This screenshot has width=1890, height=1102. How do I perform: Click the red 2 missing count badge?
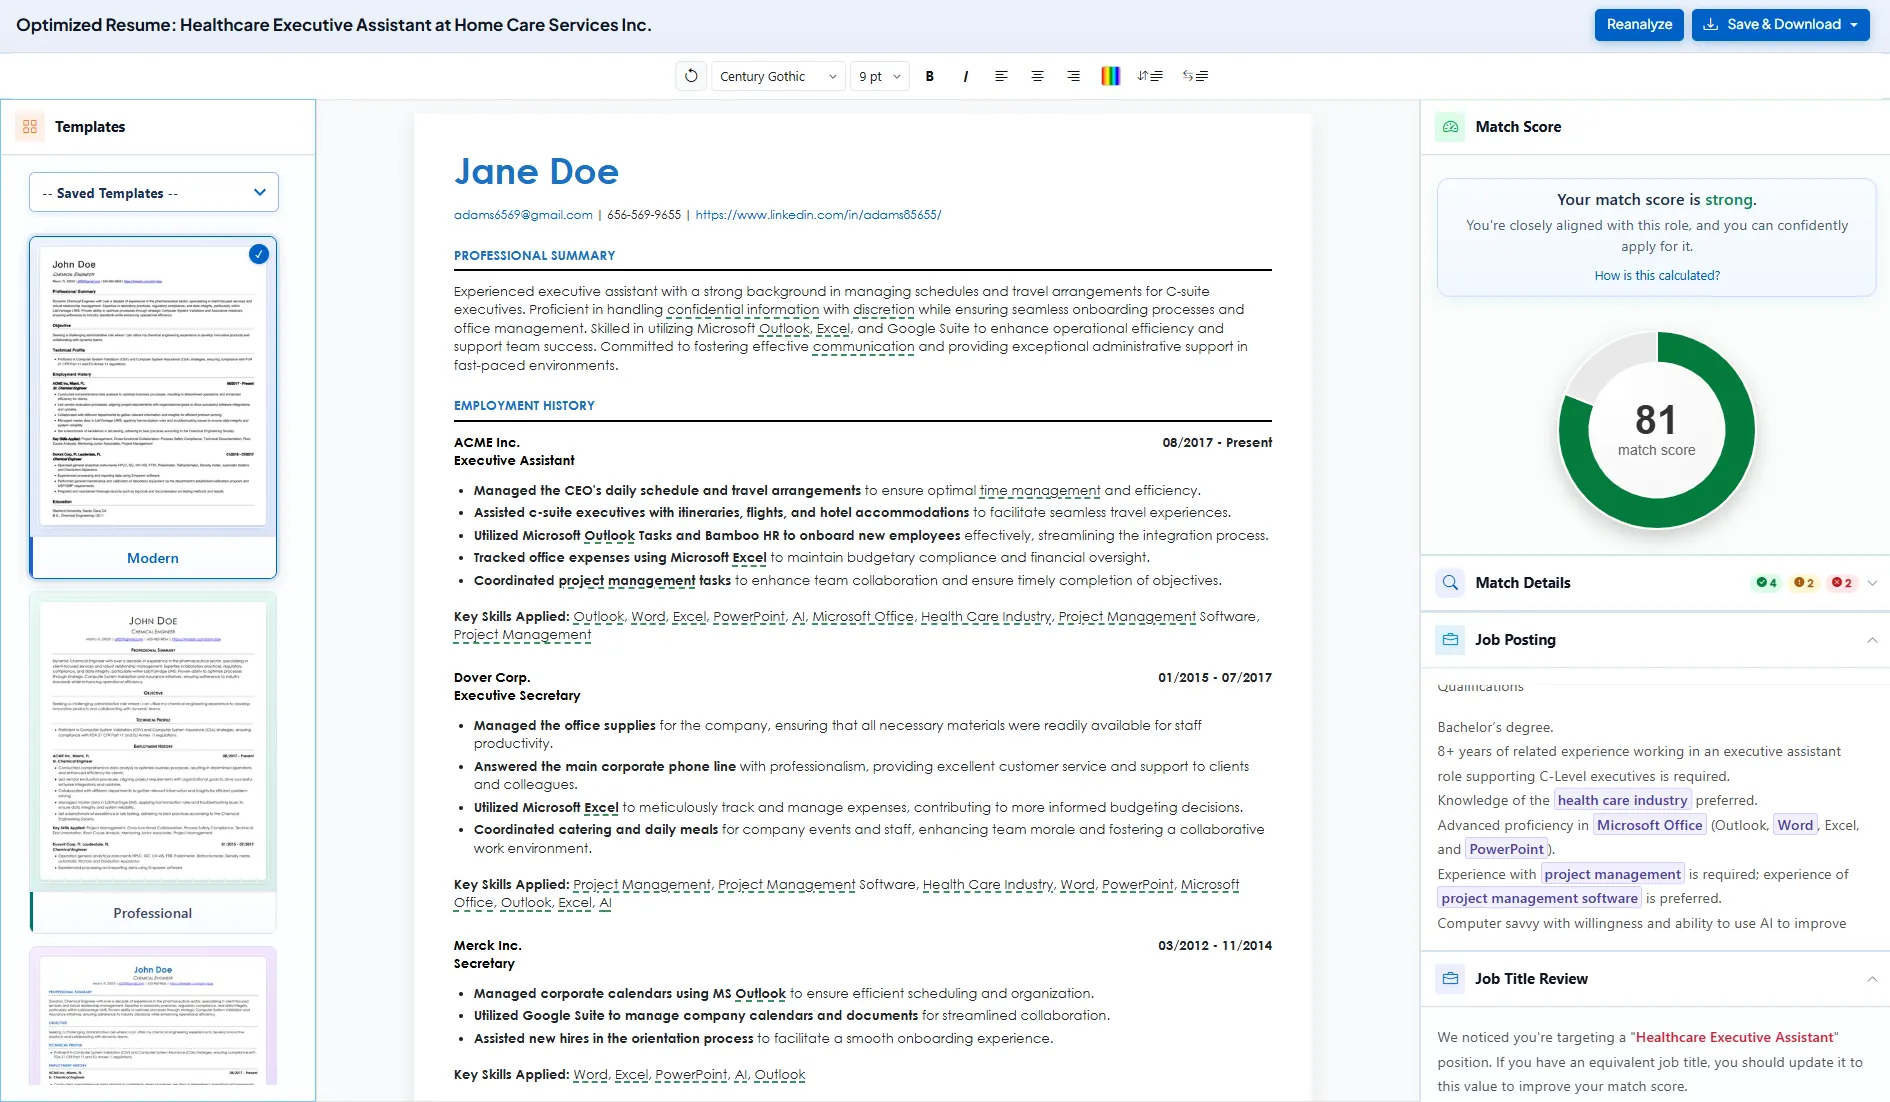(x=1842, y=583)
